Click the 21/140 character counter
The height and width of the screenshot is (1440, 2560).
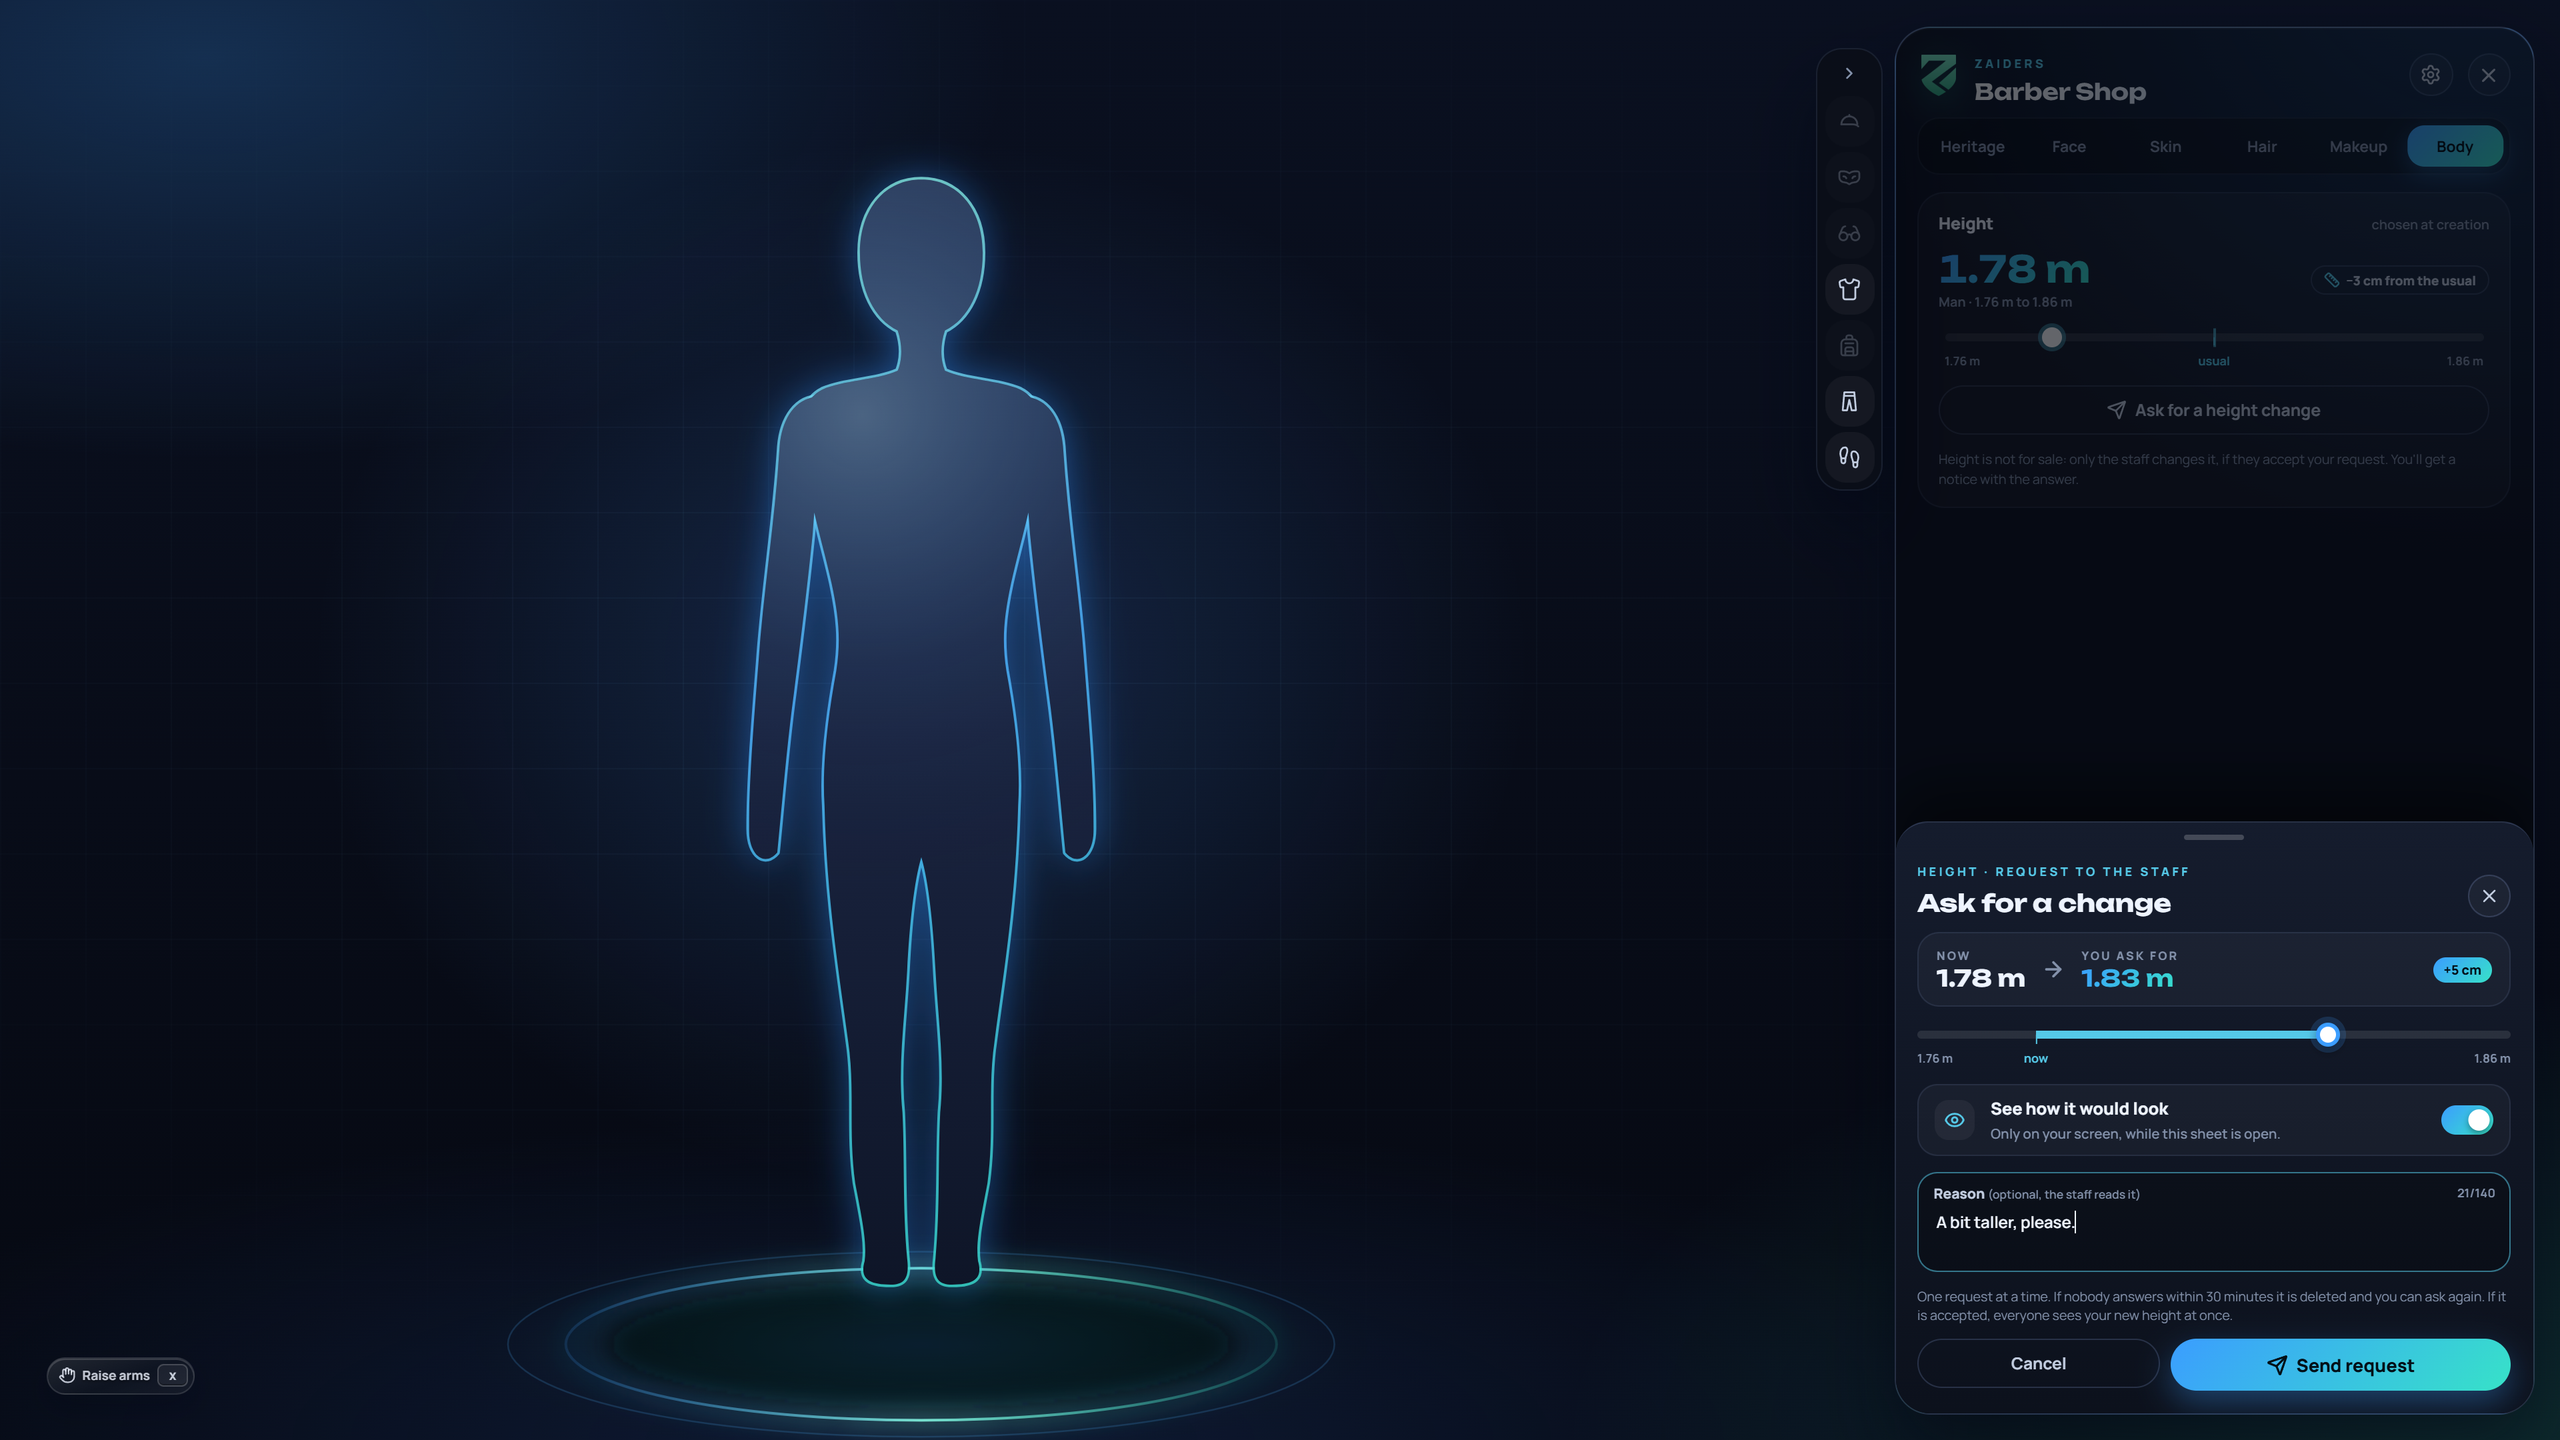[x=2475, y=1193]
